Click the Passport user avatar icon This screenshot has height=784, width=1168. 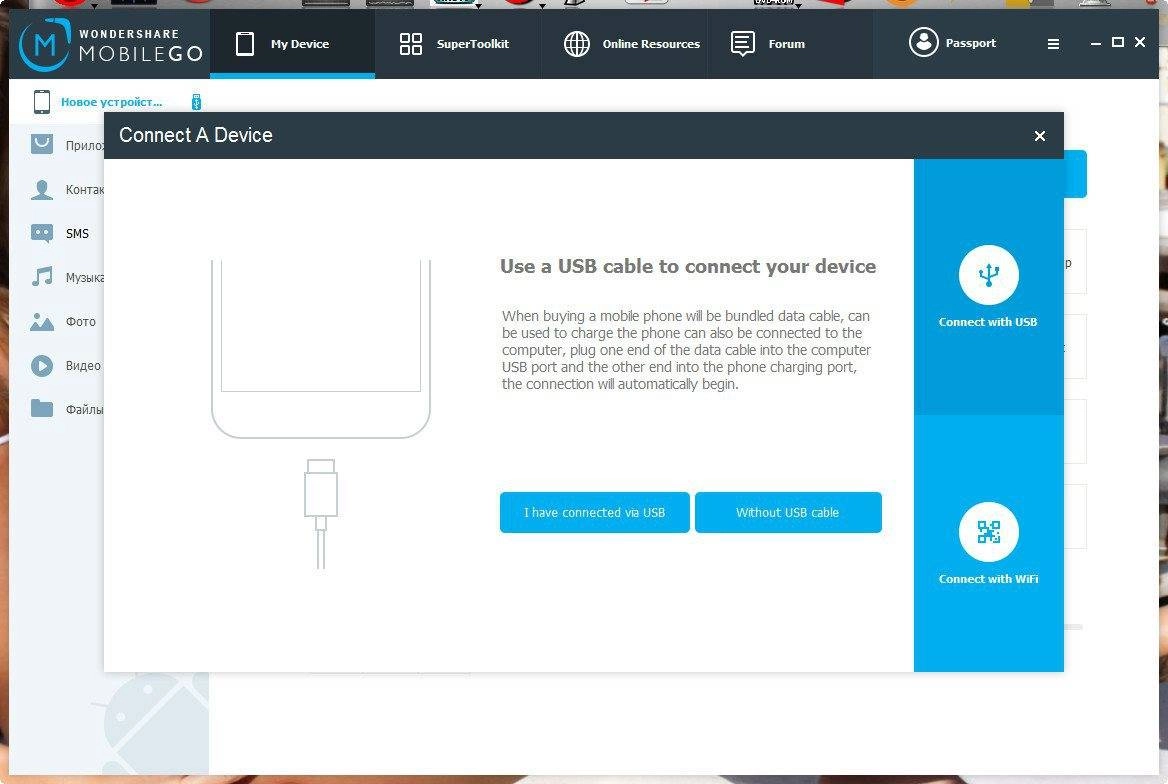click(924, 42)
